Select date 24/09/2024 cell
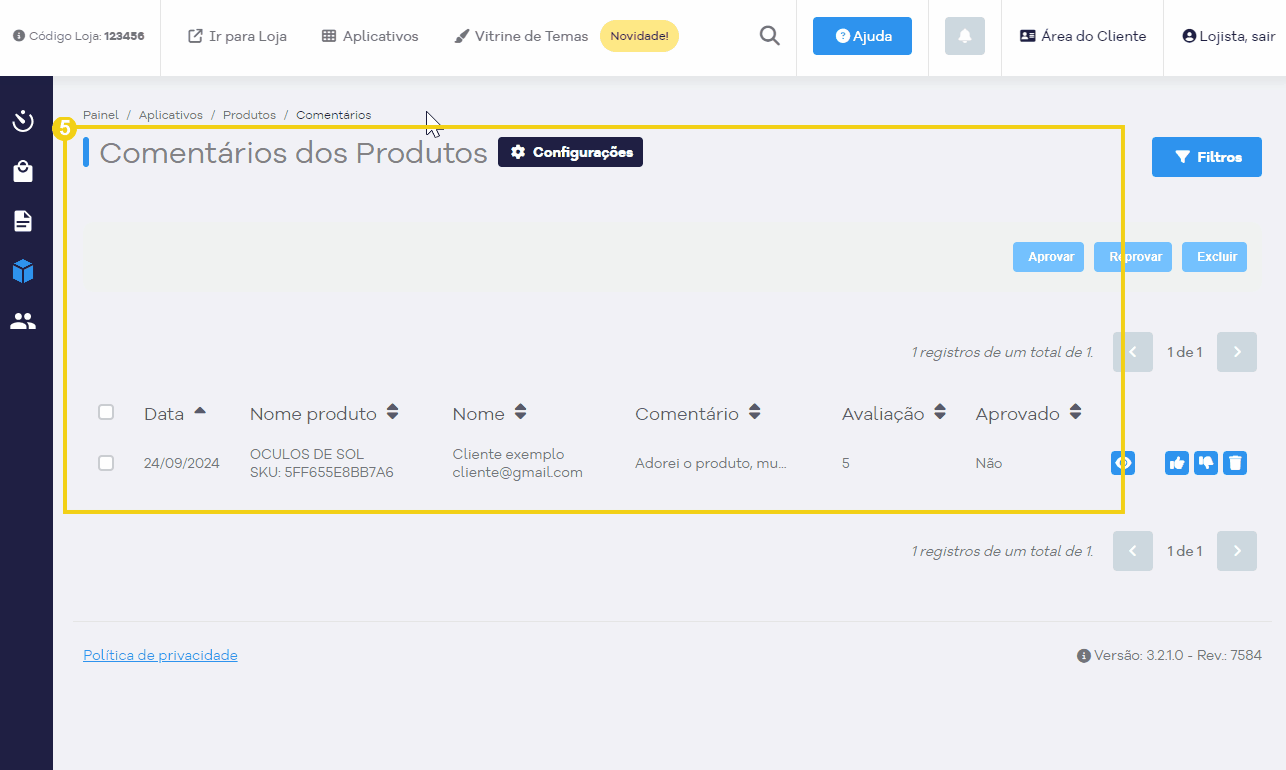 [182, 463]
